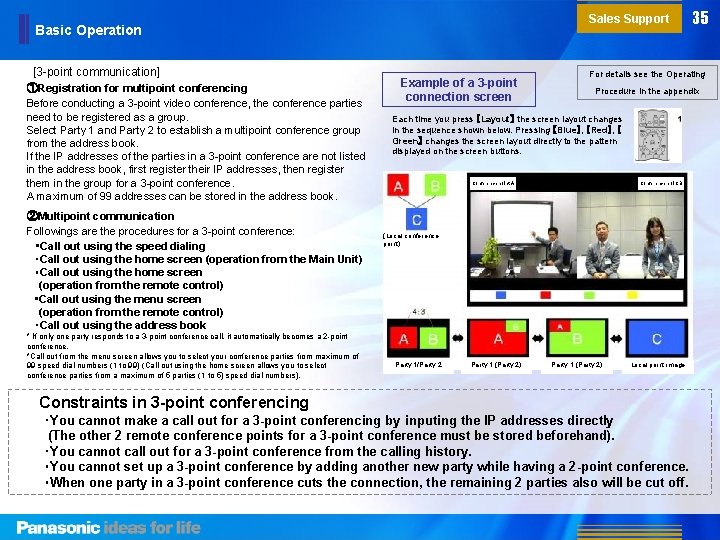Select bullet Call out using the address book
The image size is (720, 540).
(121, 326)
